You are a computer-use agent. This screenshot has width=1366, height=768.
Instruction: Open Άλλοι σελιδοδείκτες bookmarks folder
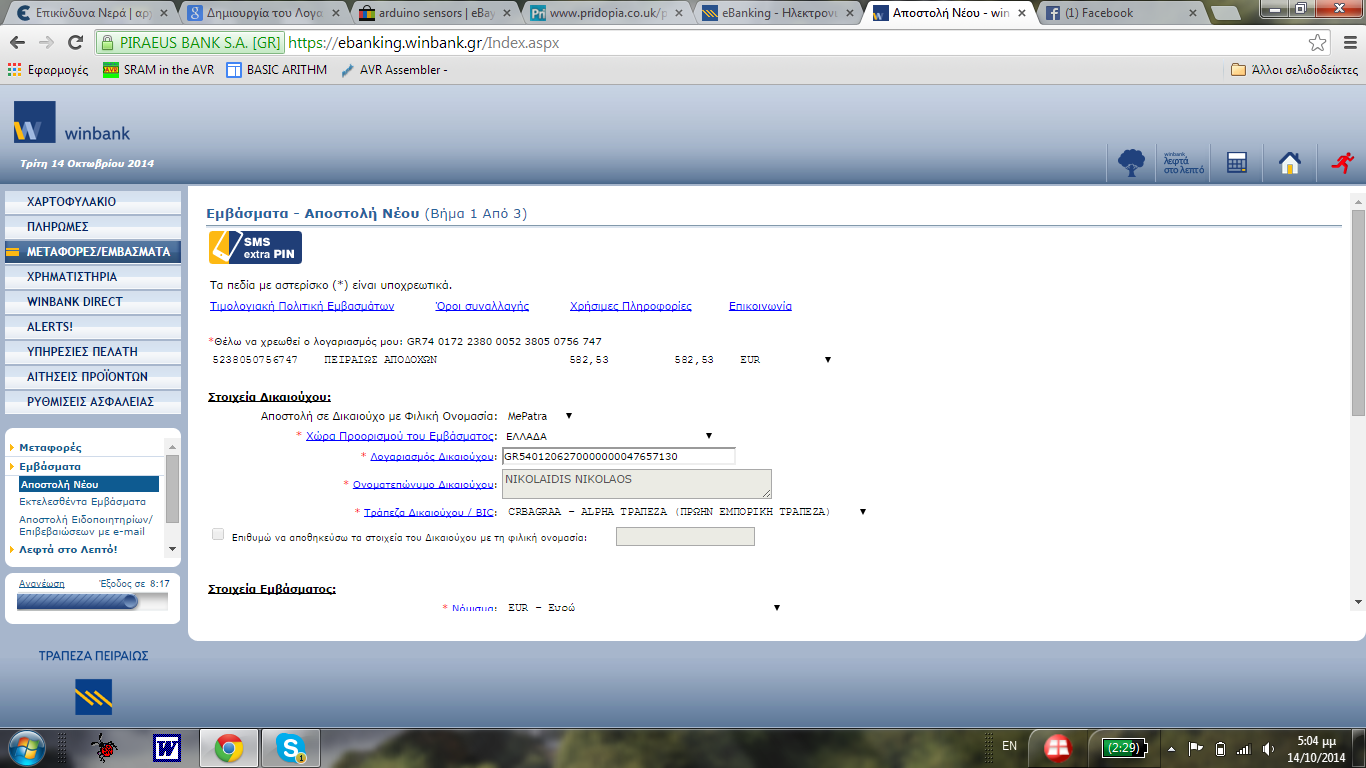point(1294,70)
